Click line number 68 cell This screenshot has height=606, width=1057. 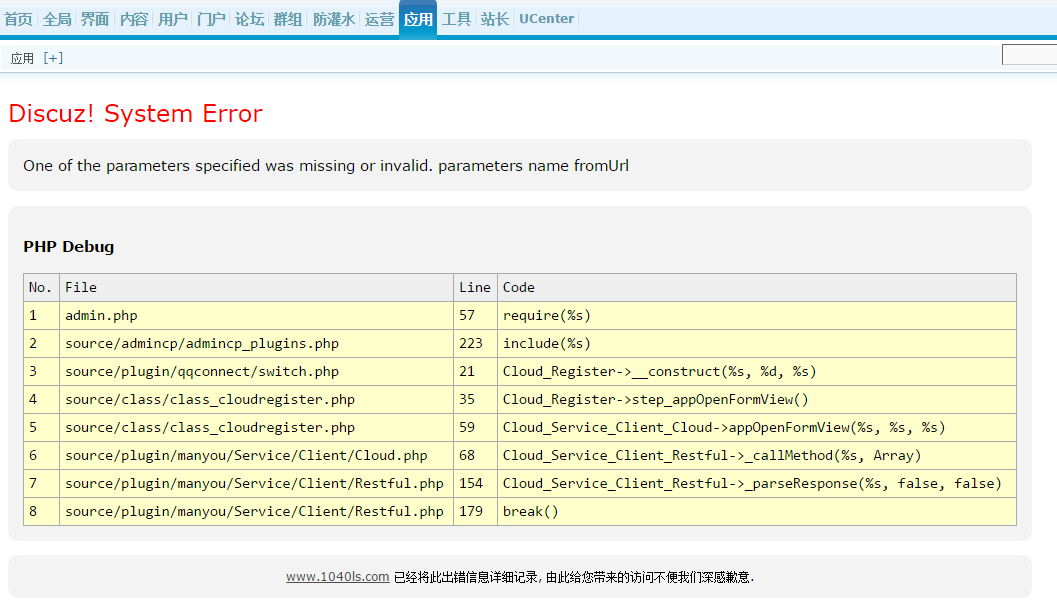click(475, 456)
